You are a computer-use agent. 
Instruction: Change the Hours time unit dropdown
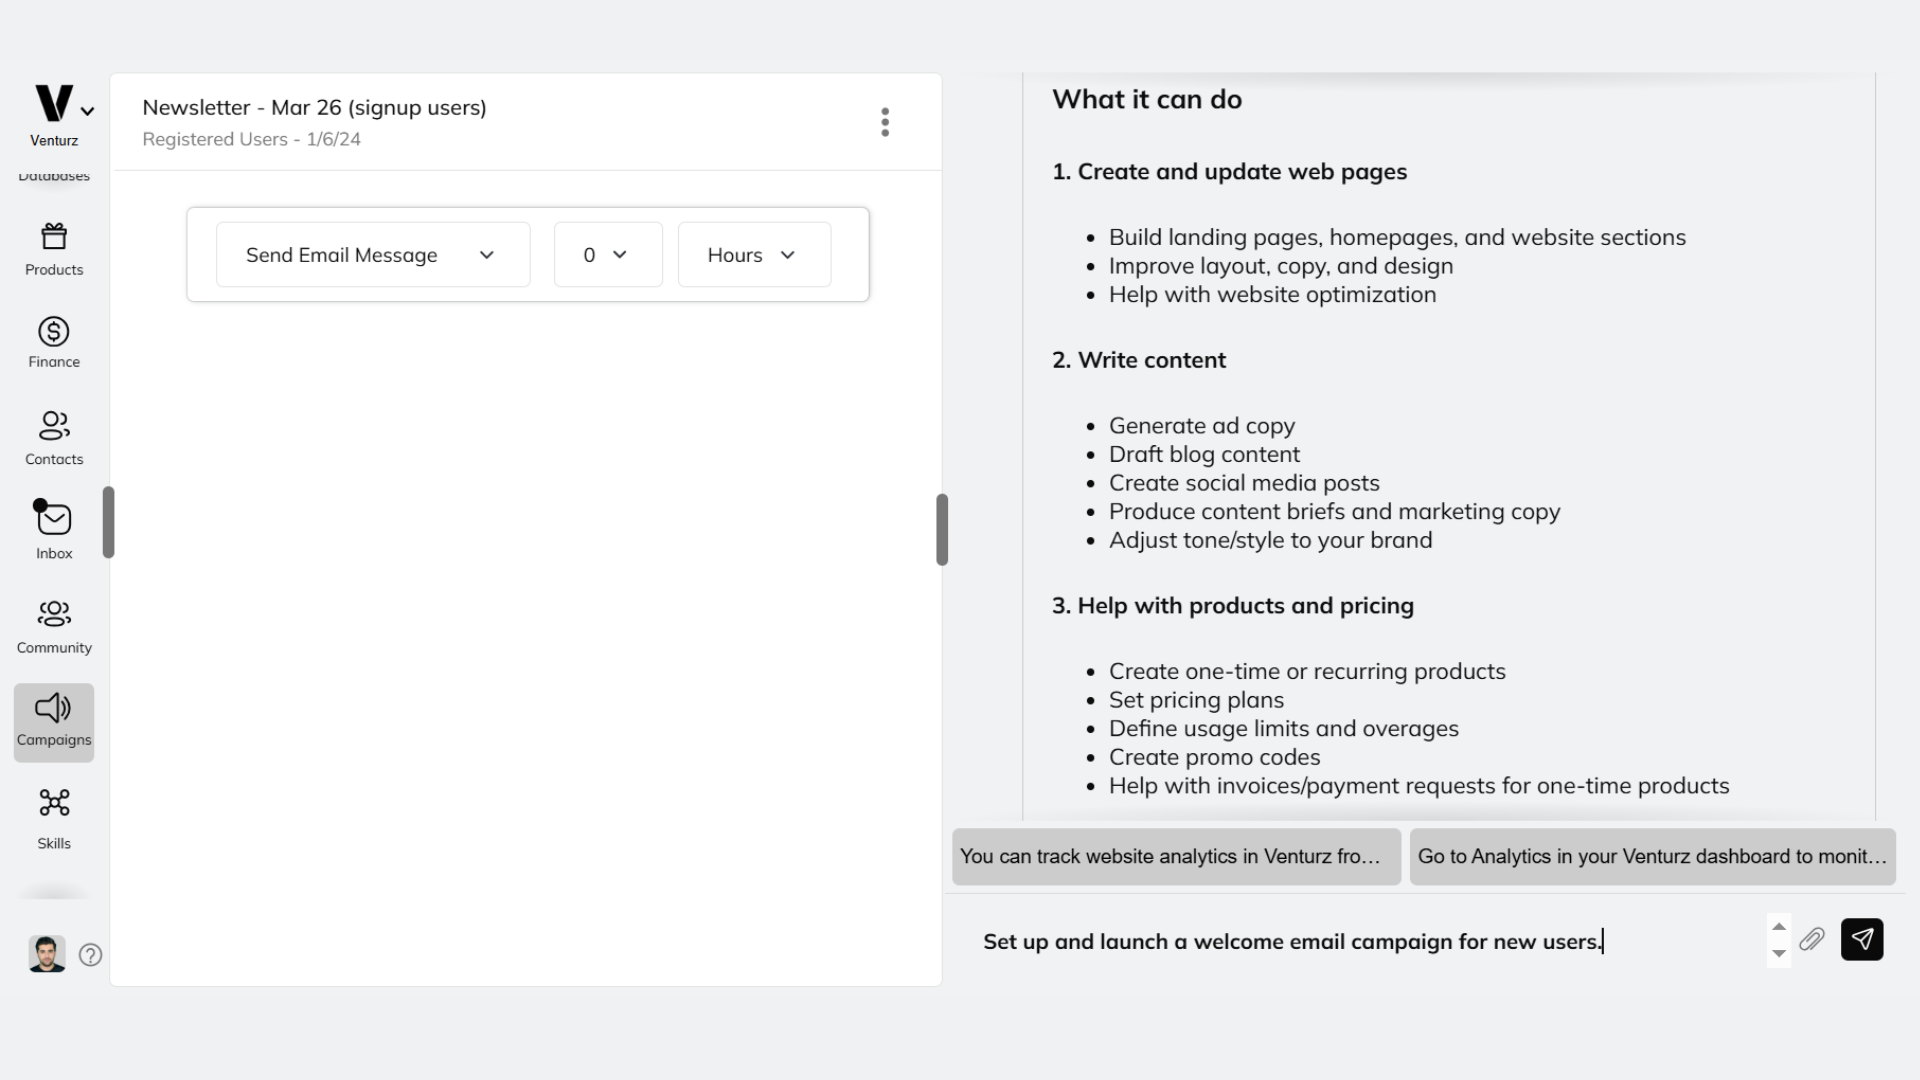pyautogui.click(x=753, y=254)
